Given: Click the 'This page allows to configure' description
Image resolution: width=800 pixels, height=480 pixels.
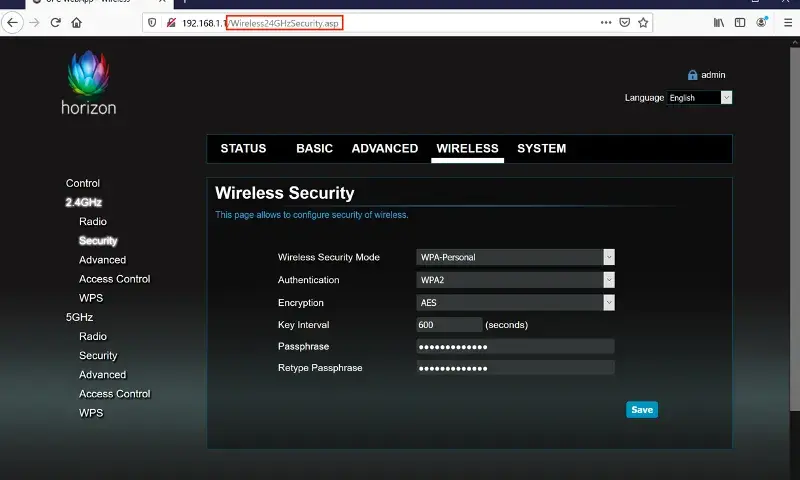Looking at the screenshot, I should pos(312,215).
